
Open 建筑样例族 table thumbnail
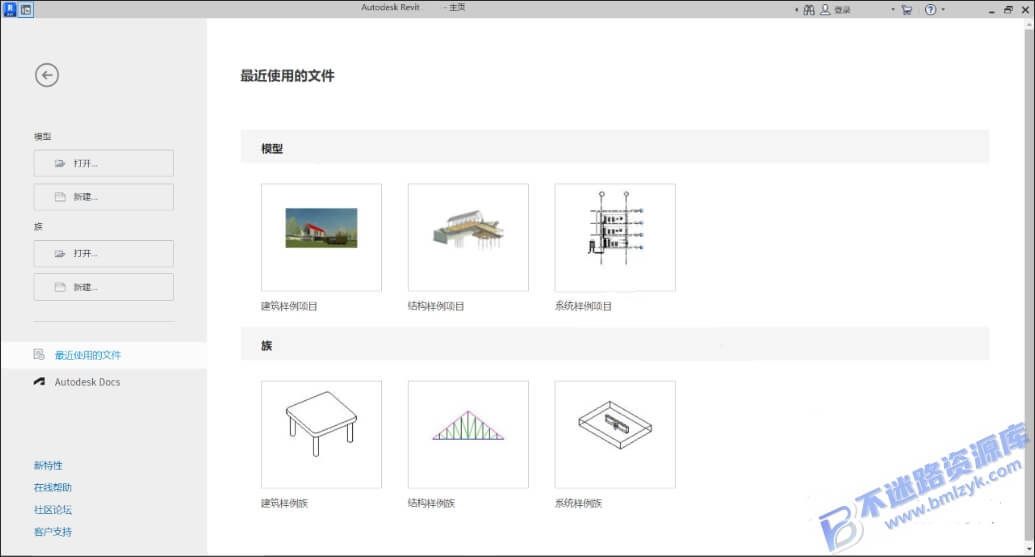click(321, 434)
